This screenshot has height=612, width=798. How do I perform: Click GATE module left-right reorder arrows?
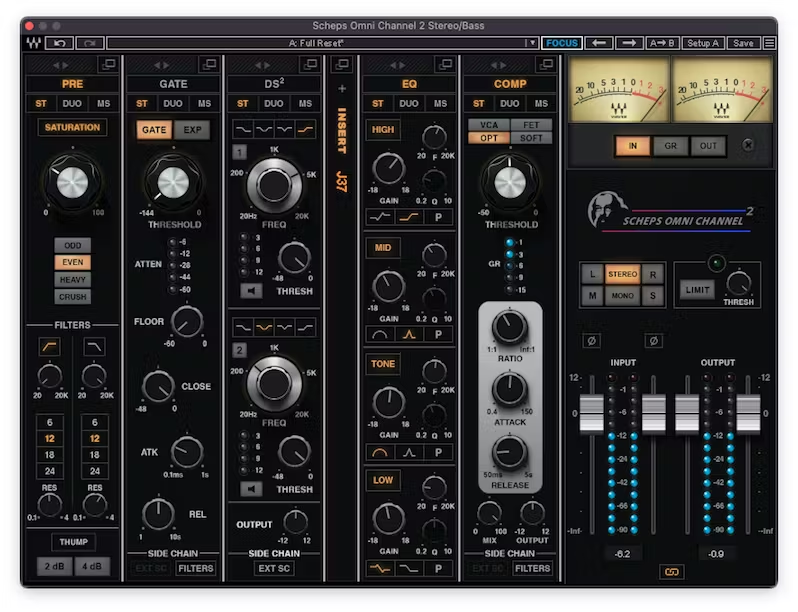pyautogui.click(x=162, y=65)
